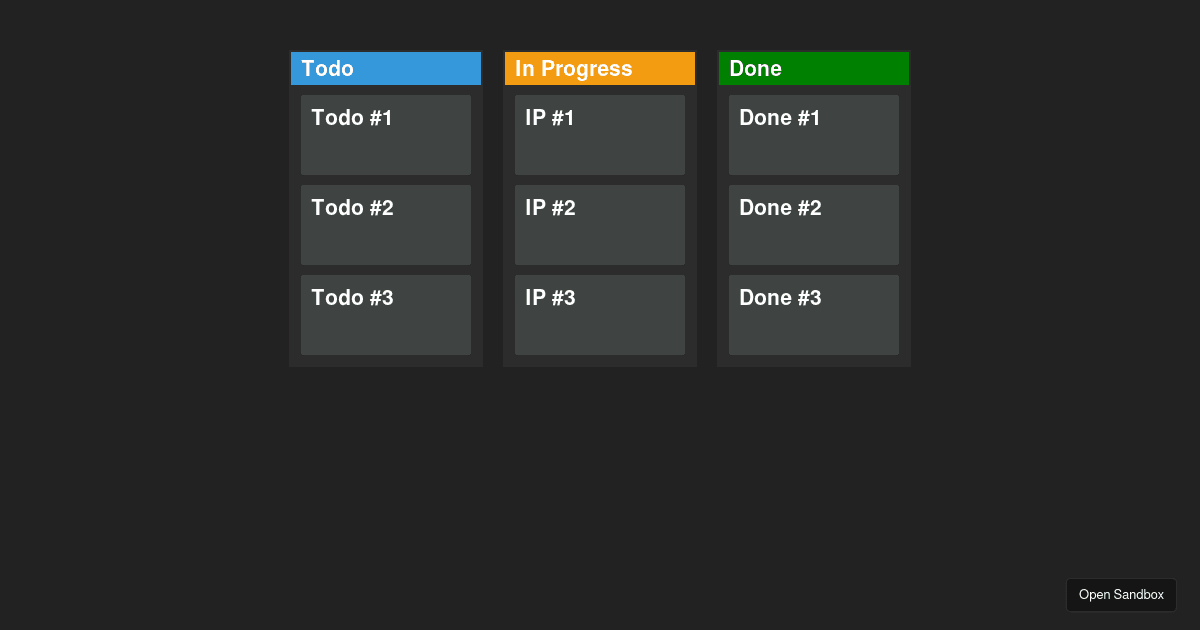Image resolution: width=1200 pixels, height=630 pixels.
Task: Click the Todo #1 card title text
Action: 352,117
